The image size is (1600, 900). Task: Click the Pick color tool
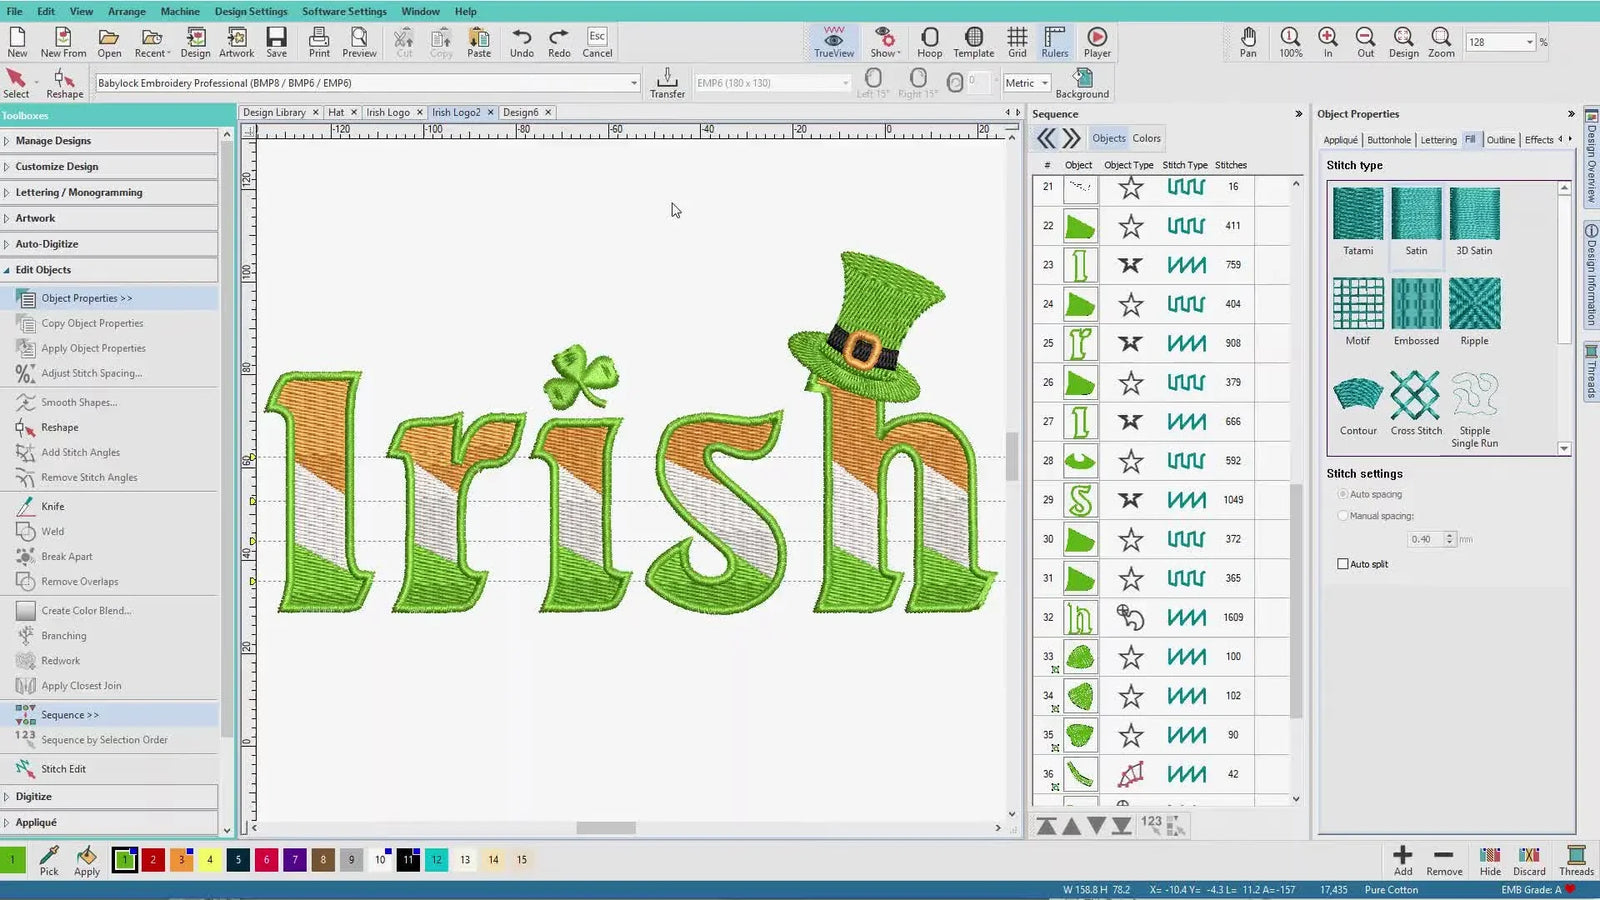click(x=49, y=860)
